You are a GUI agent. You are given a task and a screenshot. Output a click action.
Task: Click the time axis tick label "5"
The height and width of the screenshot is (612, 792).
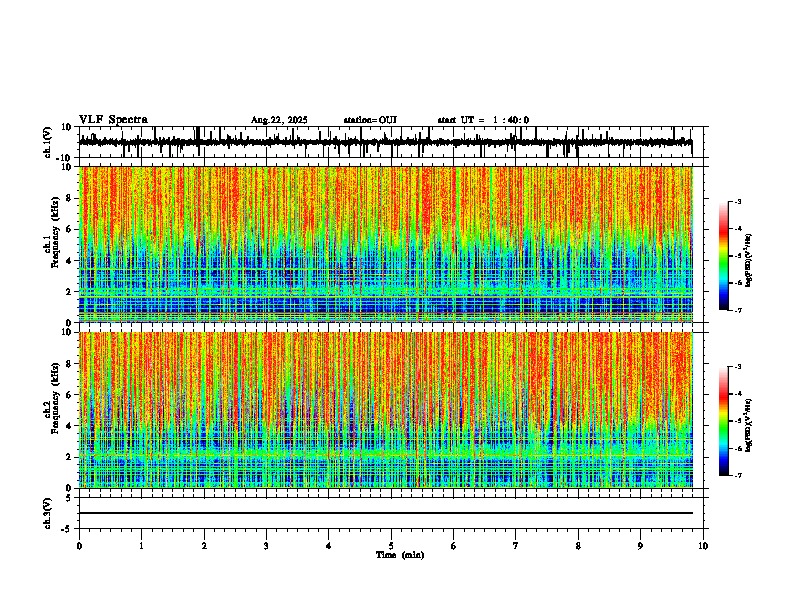(x=391, y=546)
